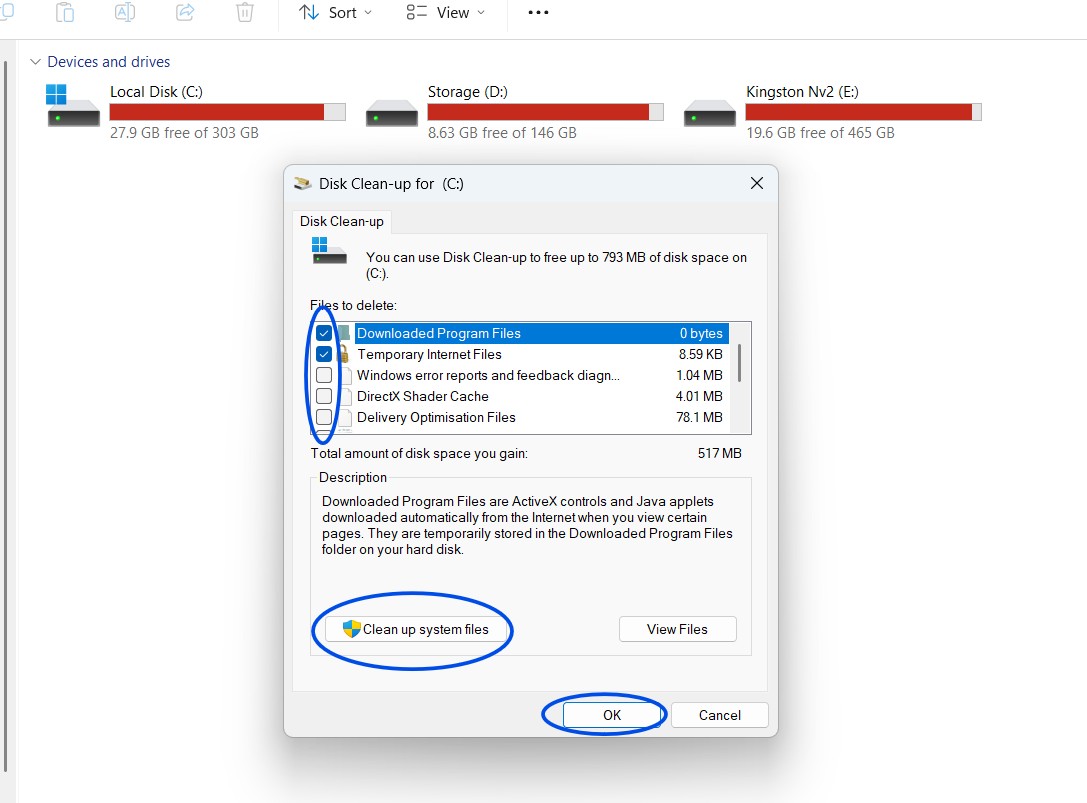Image resolution: width=1087 pixels, height=803 pixels.
Task: Collapse the Devices and drives section
Action: [x=35, y=61]
